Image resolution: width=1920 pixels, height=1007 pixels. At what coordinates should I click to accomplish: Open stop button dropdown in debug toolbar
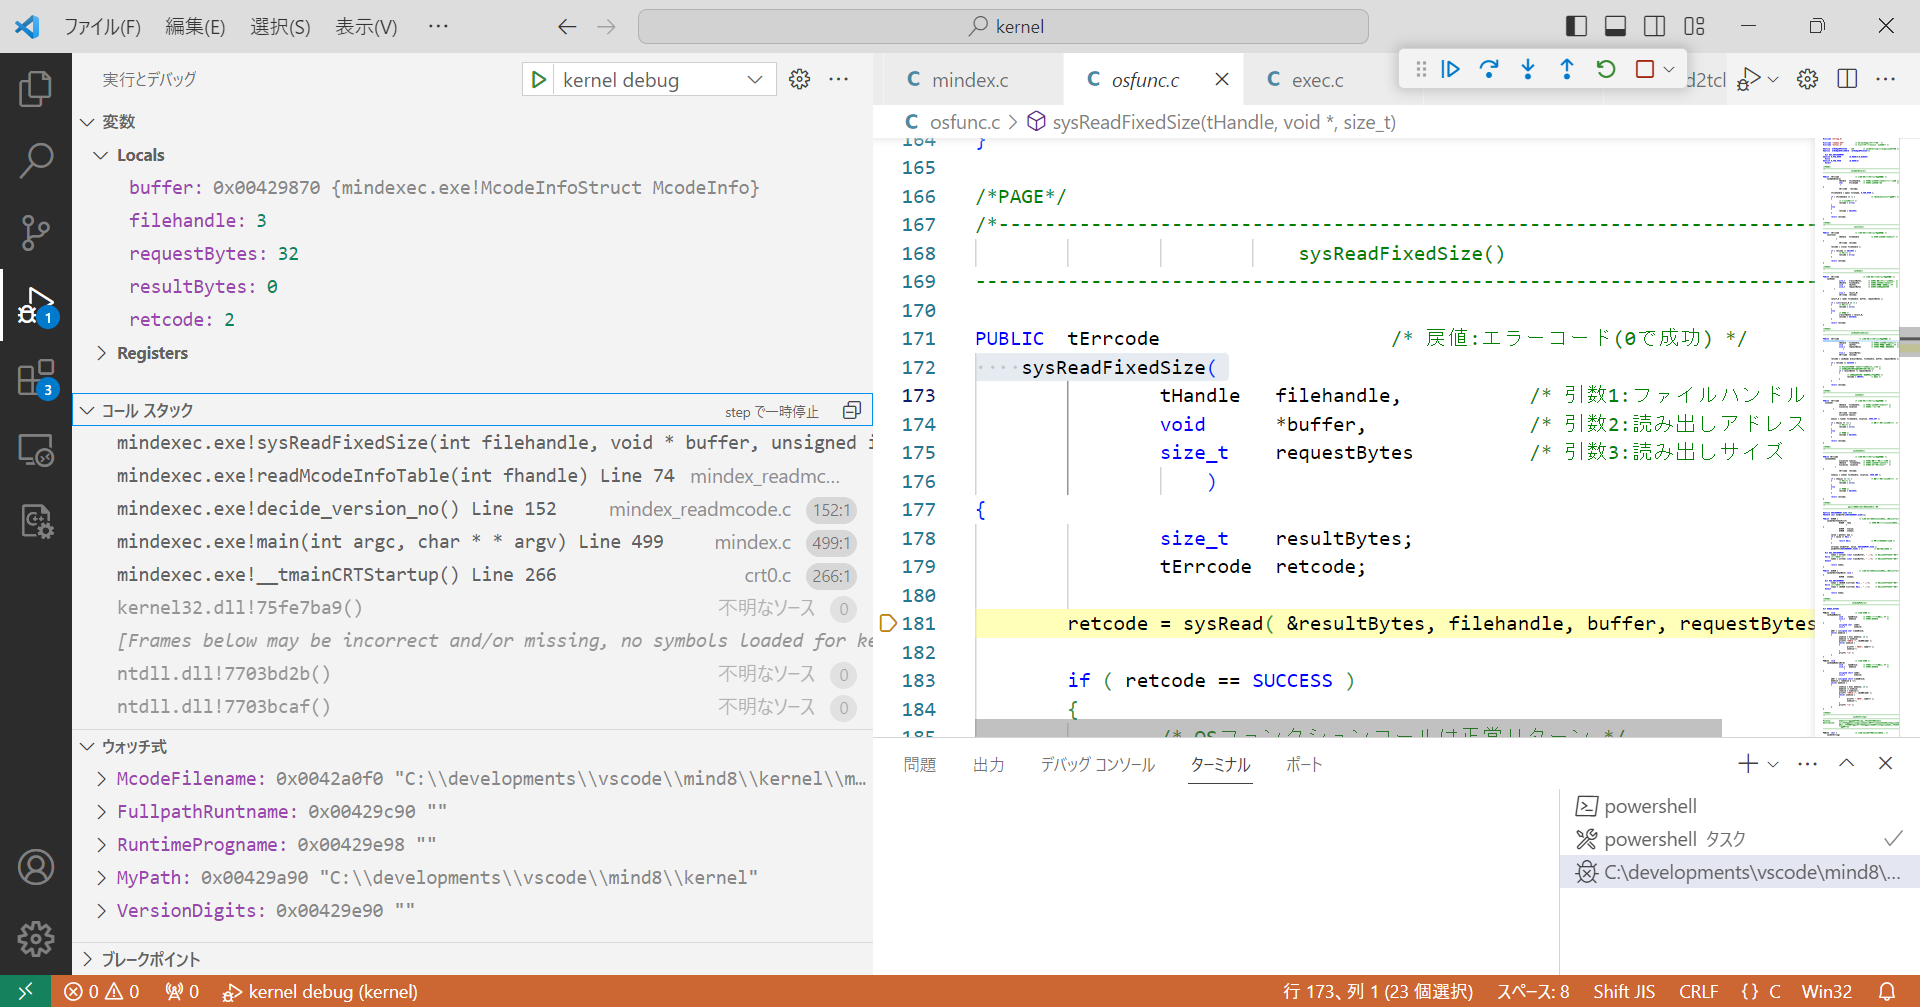coord(1668,69)
